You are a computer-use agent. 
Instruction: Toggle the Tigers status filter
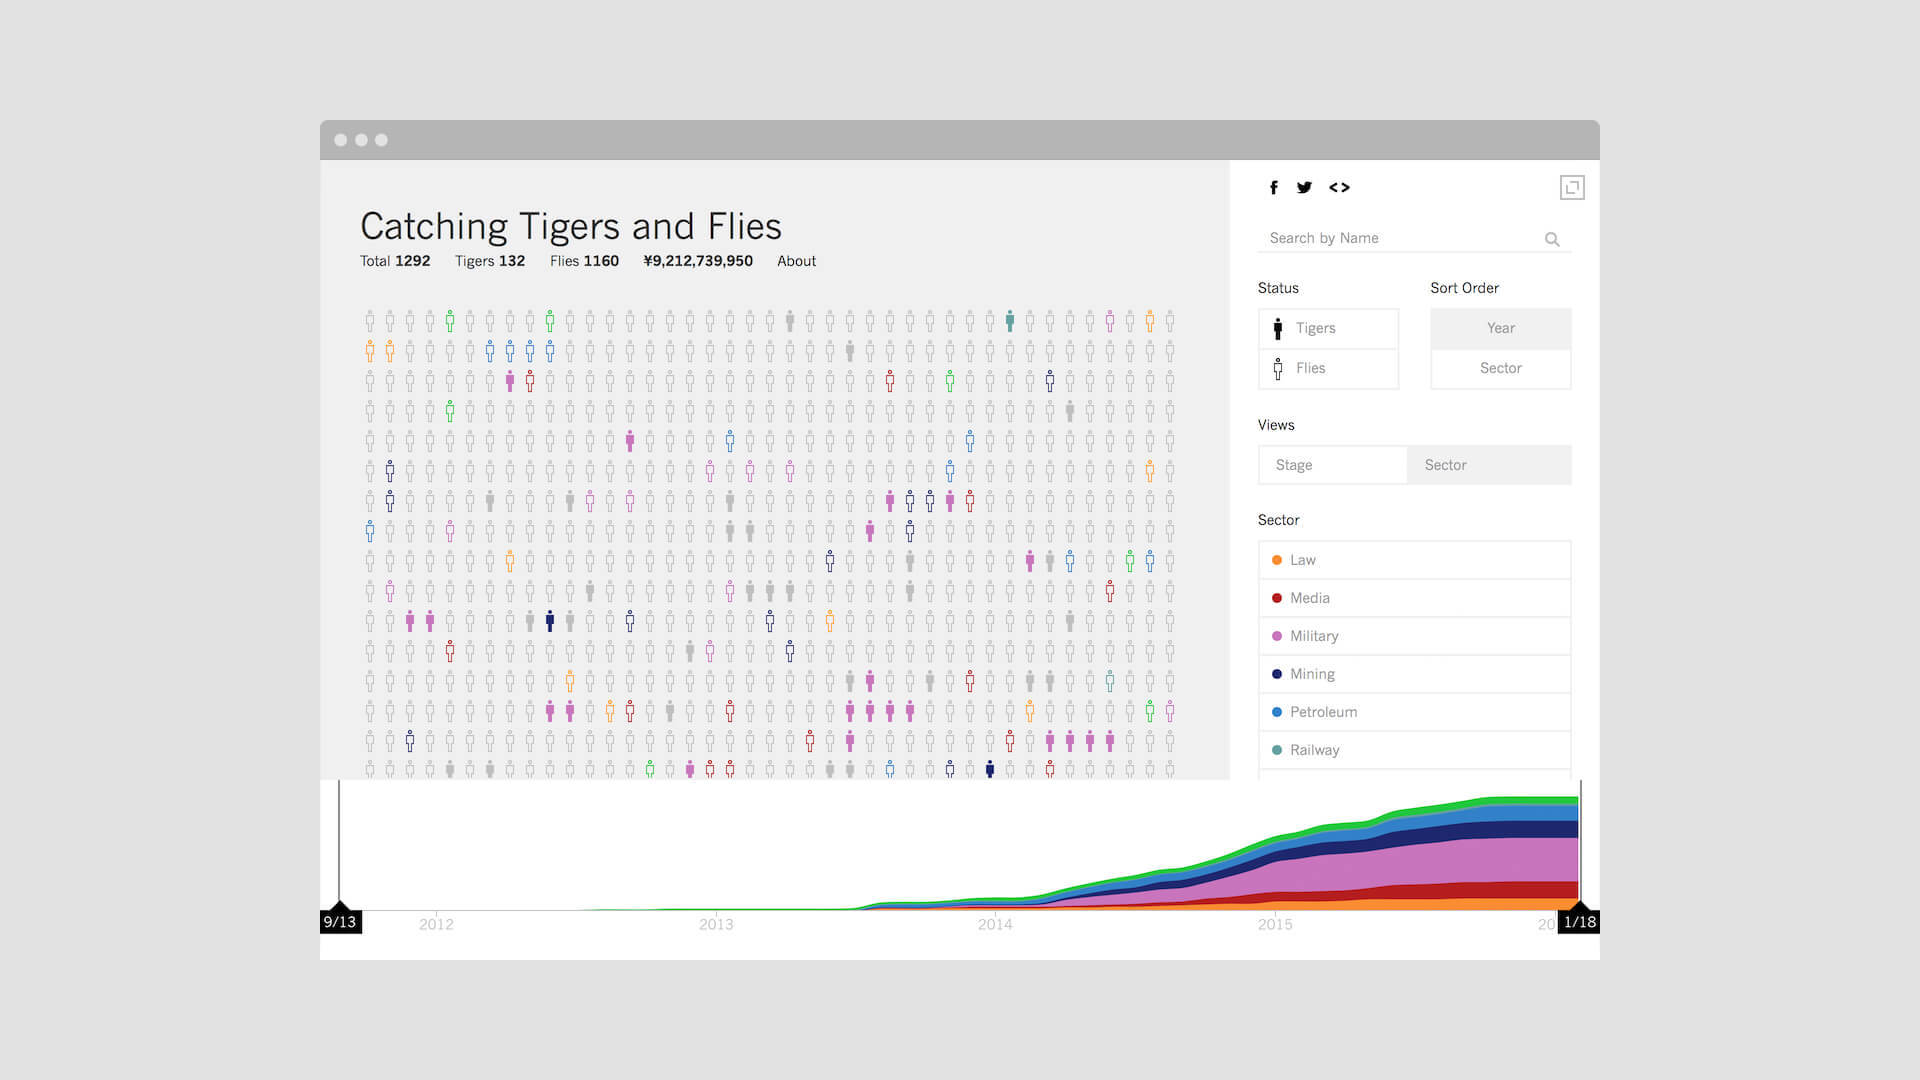click(x=1328, y=328)
